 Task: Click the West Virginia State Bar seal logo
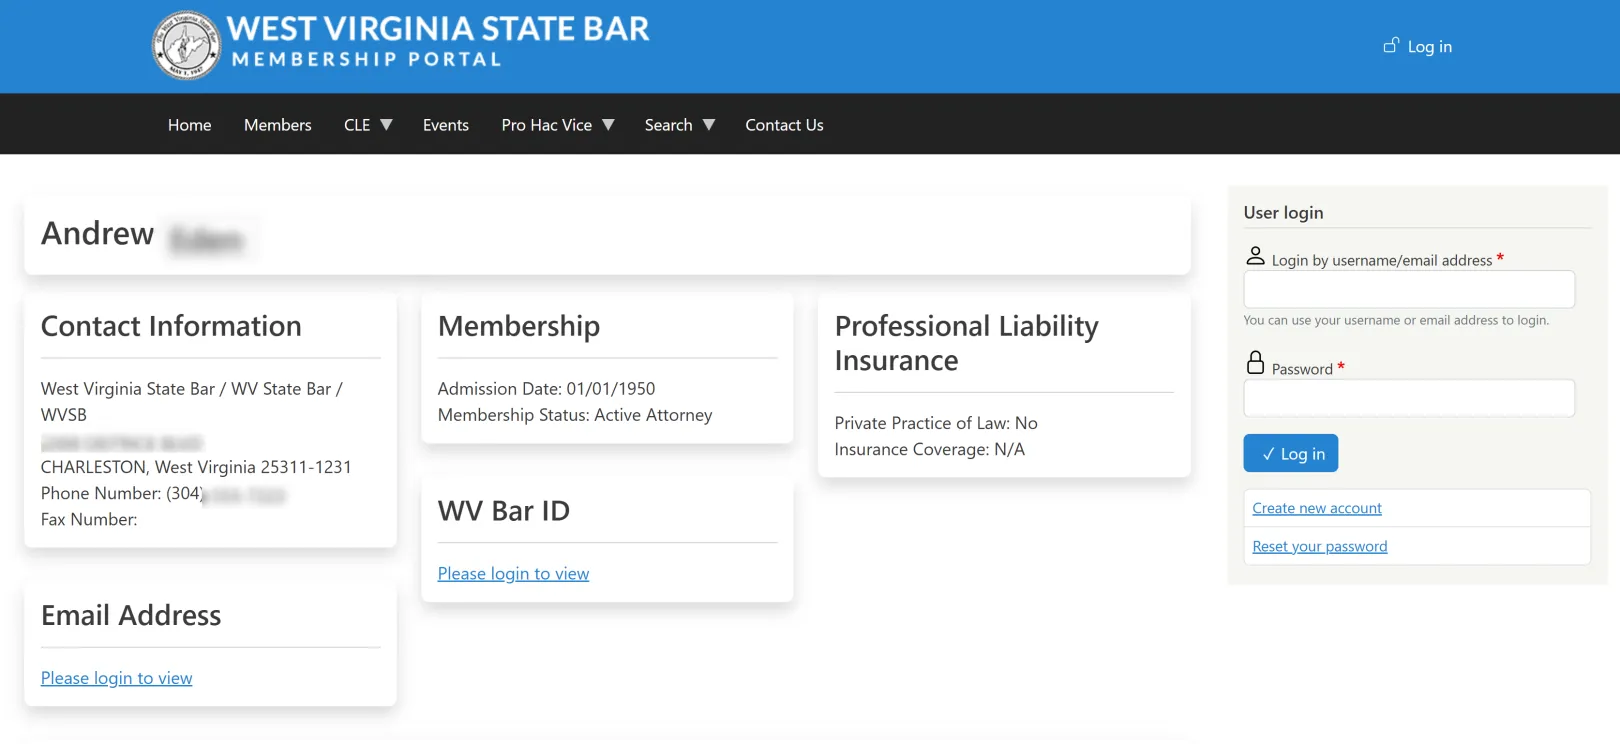186,45
